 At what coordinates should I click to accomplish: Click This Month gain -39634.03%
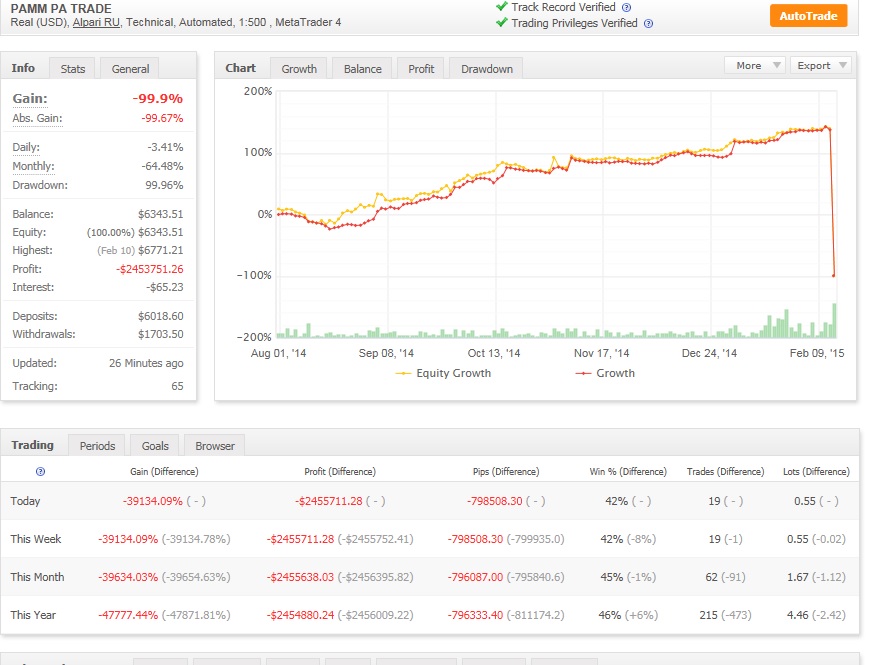tap(128, 577)
